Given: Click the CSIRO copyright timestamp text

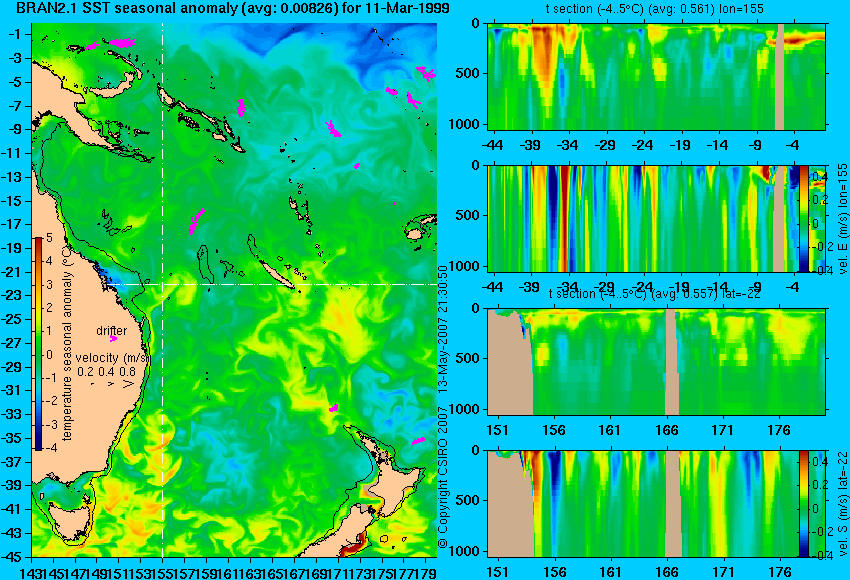Looking at the screenshot, I should pyautogui.click(x=443, y=407).
